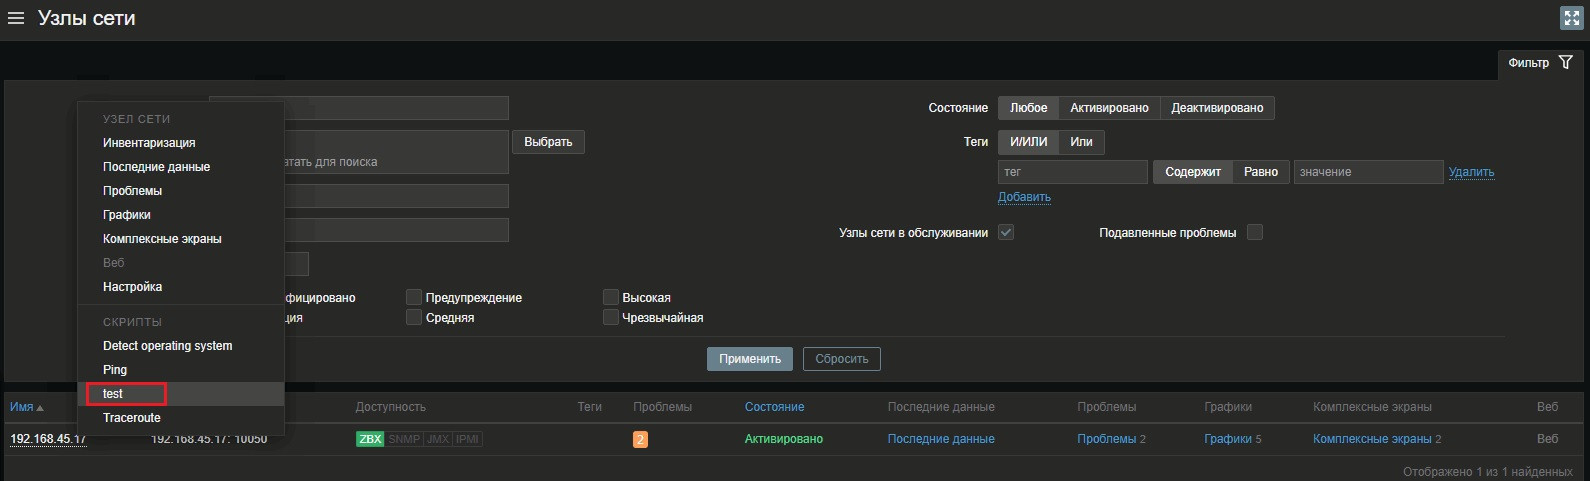Click the orange problems count badge
1590x481 pixels.
click(640, 439)
